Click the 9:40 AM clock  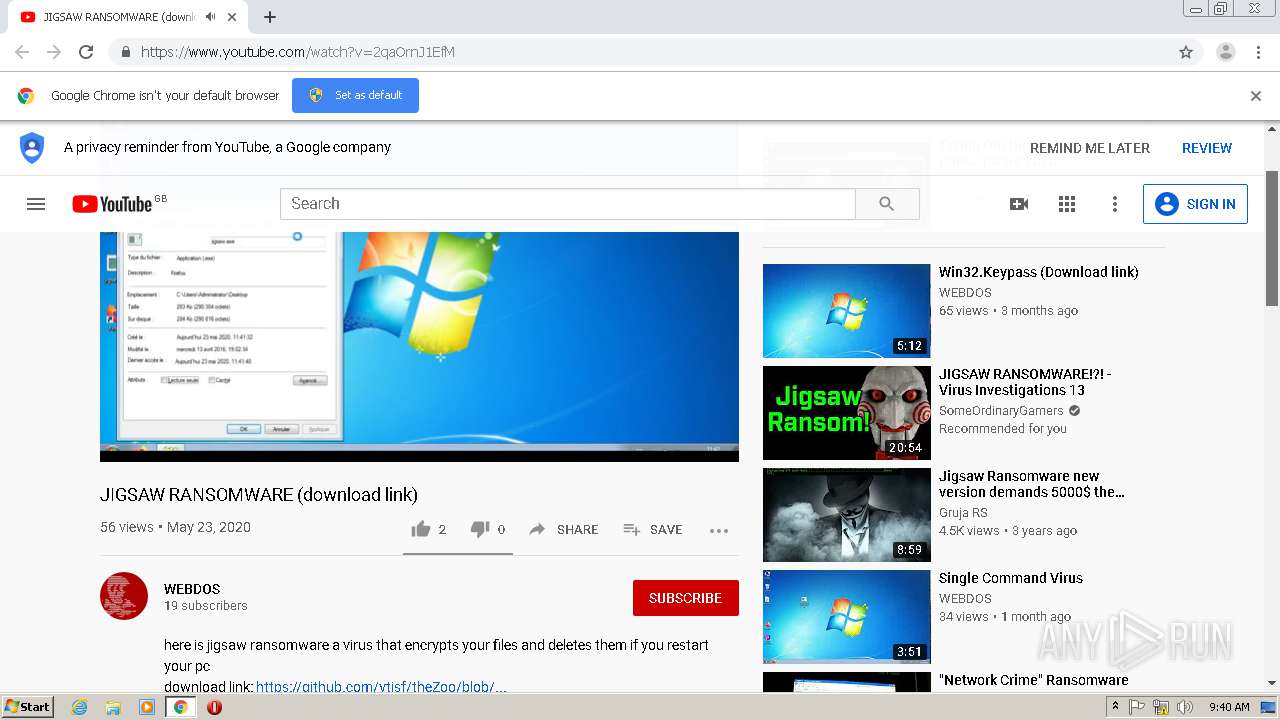[x=1229, y=707]
